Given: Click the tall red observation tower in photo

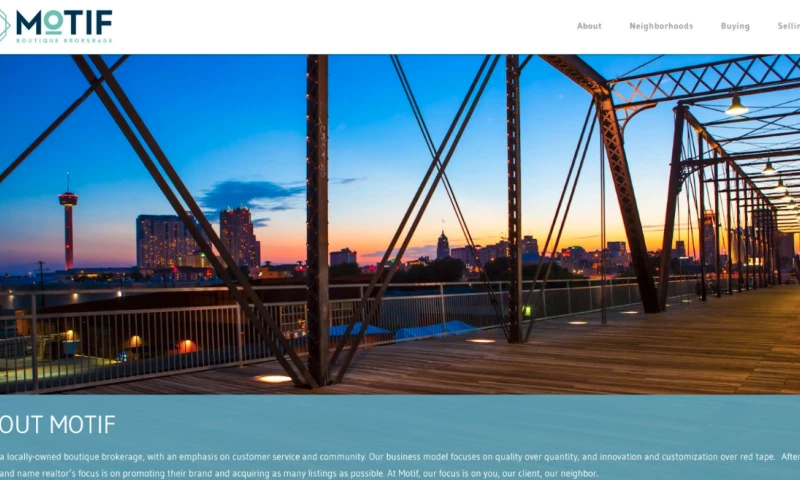Looking at the screenshot, I should (x=68, y=222).
